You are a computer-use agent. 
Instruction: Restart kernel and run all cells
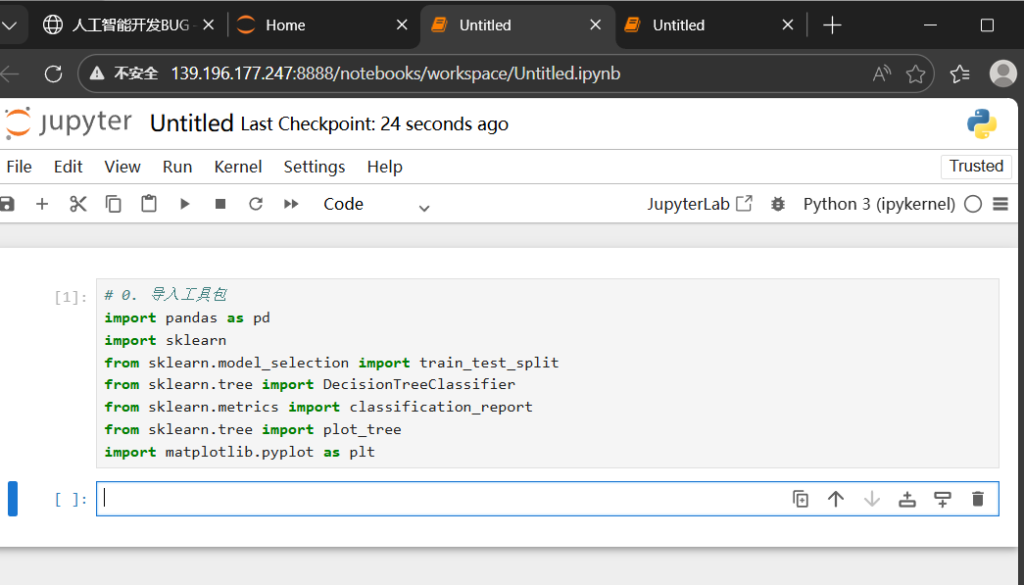point(291,204)
